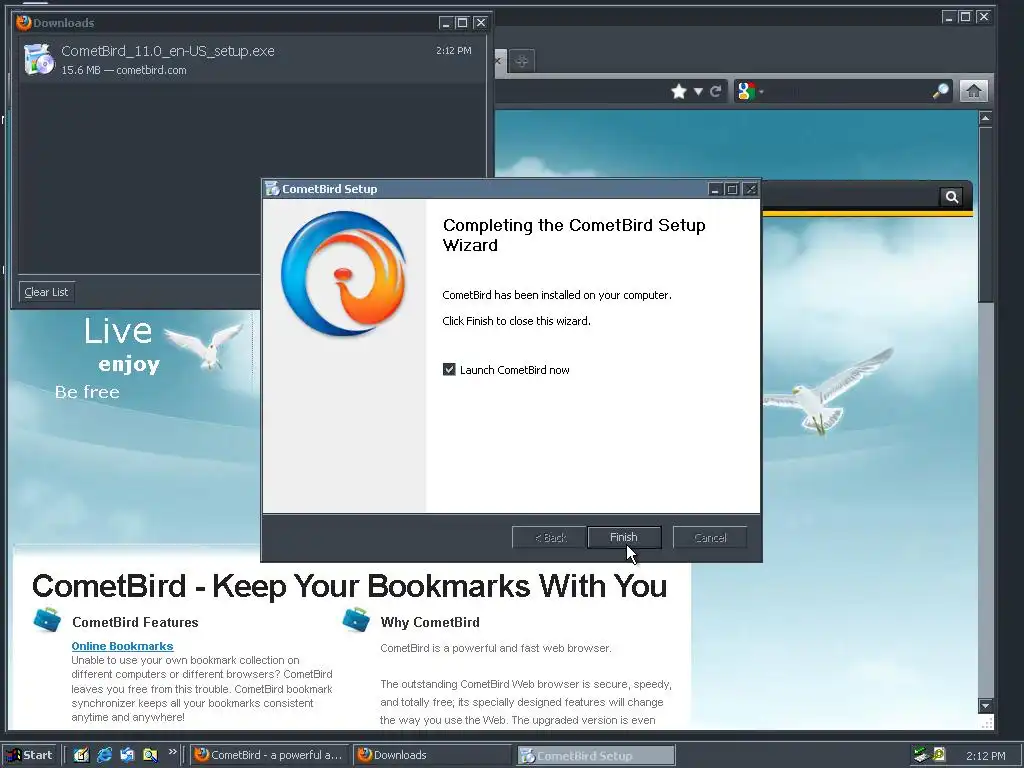Viewport: 1024px width, 768px height.
Task: Click the Why CometBird briefcase icon
Action: (356, 620)
